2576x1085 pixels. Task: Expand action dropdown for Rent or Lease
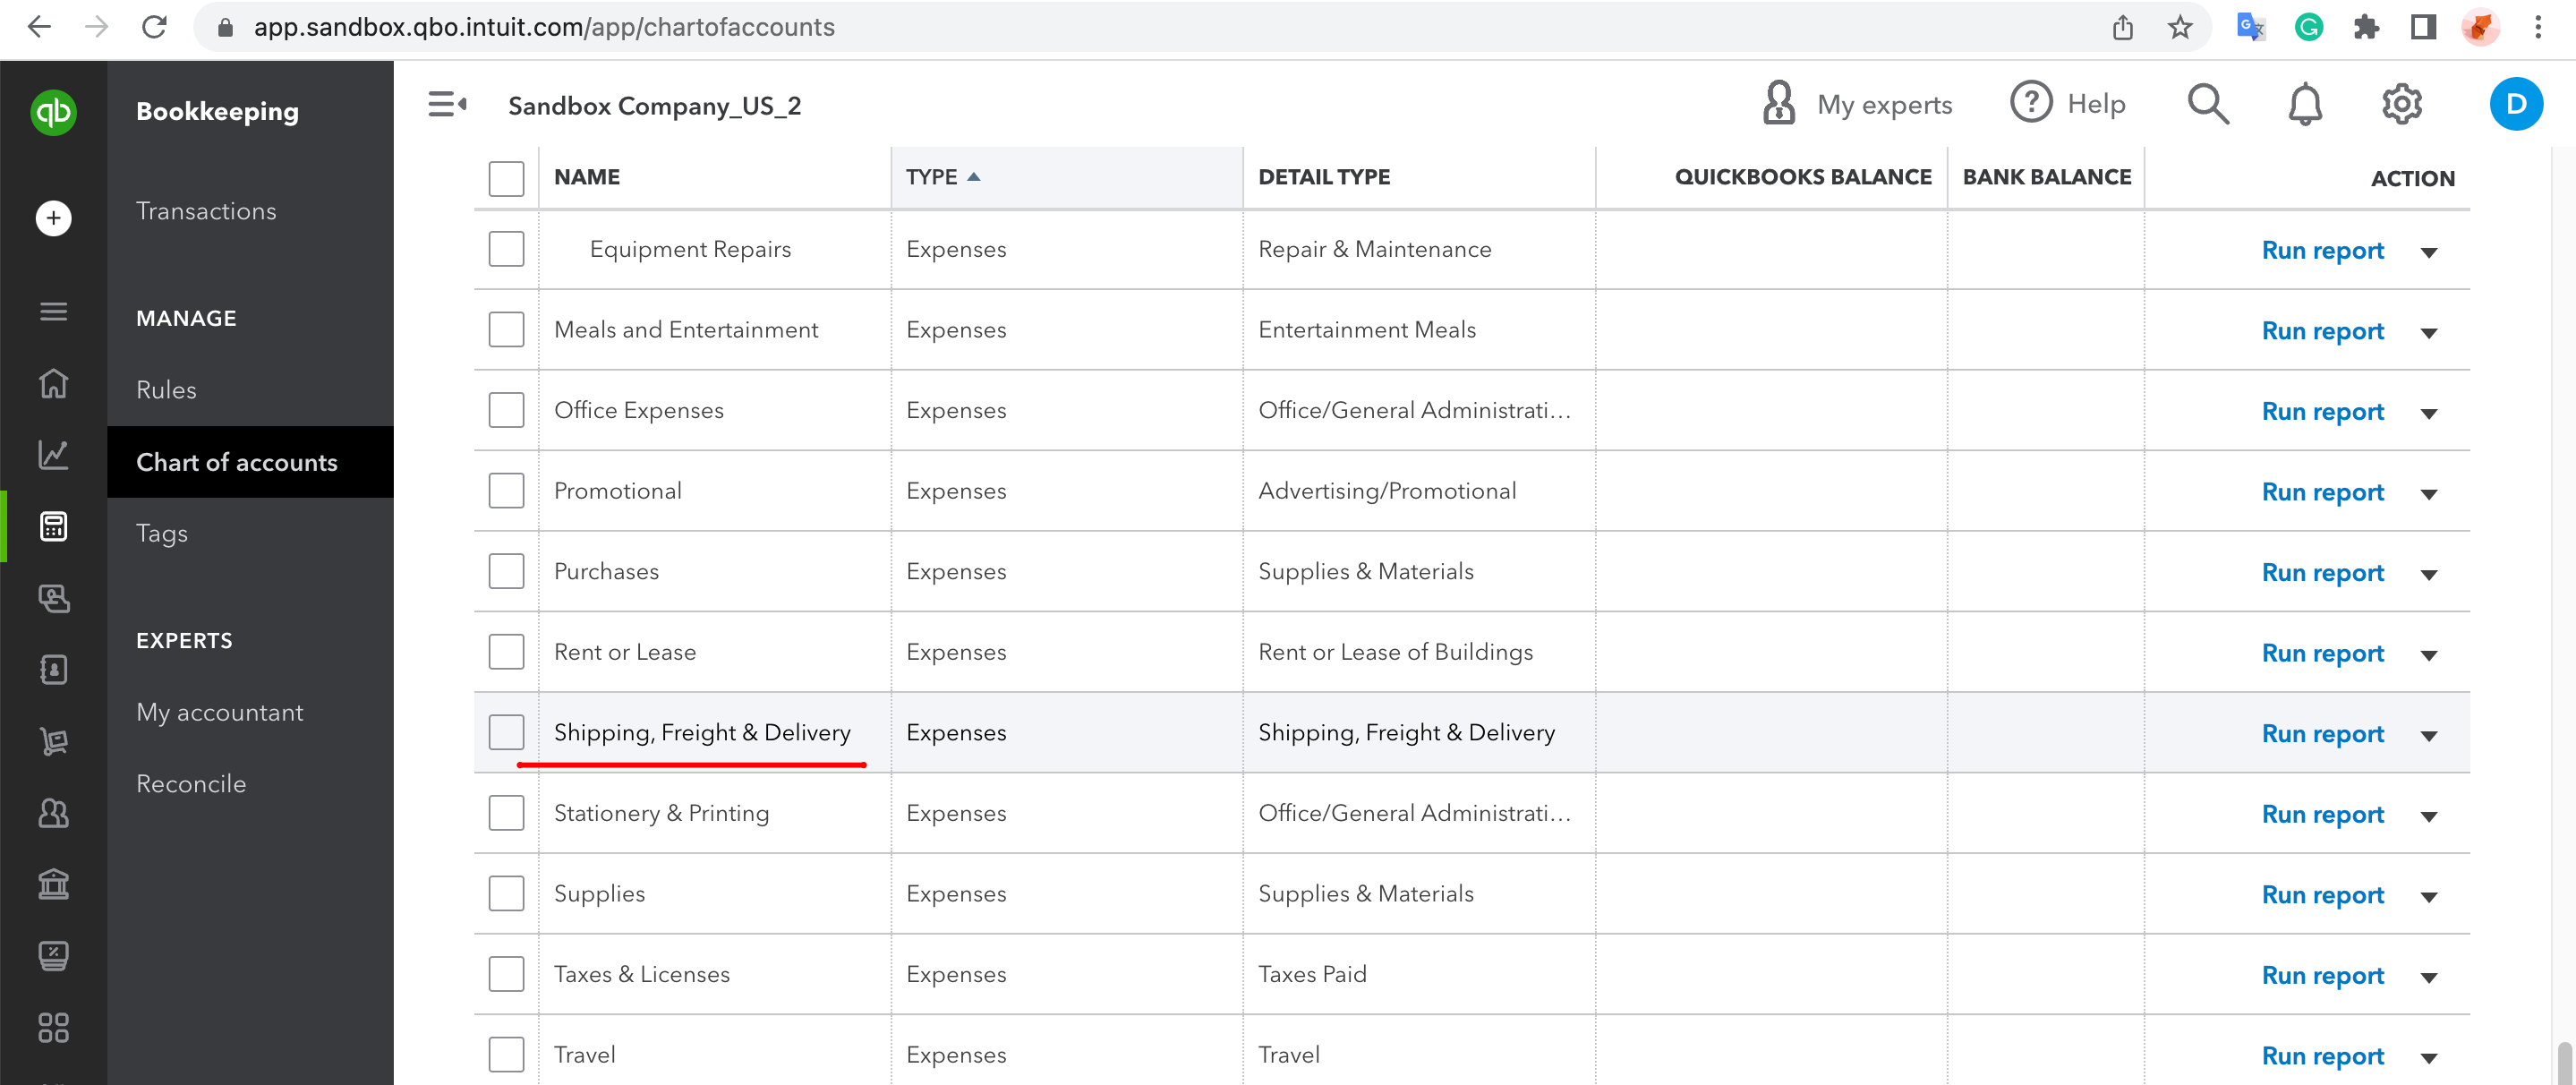(2428, 655)
